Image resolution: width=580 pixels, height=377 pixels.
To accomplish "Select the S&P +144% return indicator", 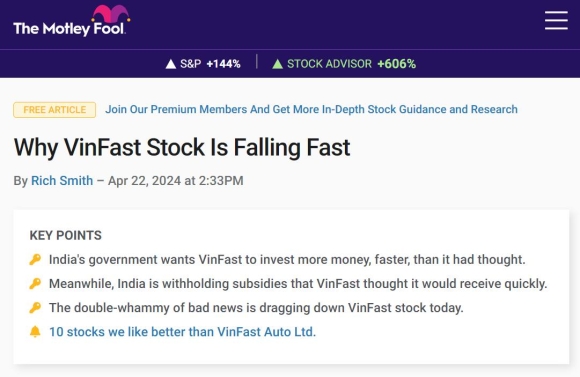I will (x=203, y=64).
